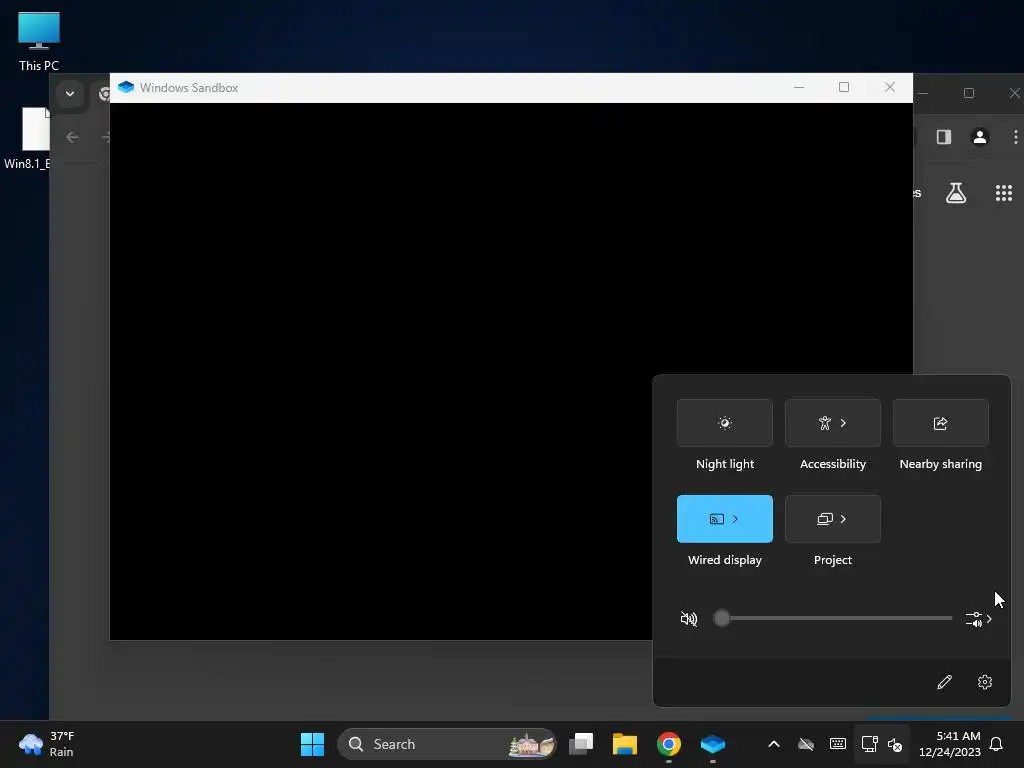Click the cloud sync tray icon
This screenshot has height=768, width=1024.
coord(806,744)
